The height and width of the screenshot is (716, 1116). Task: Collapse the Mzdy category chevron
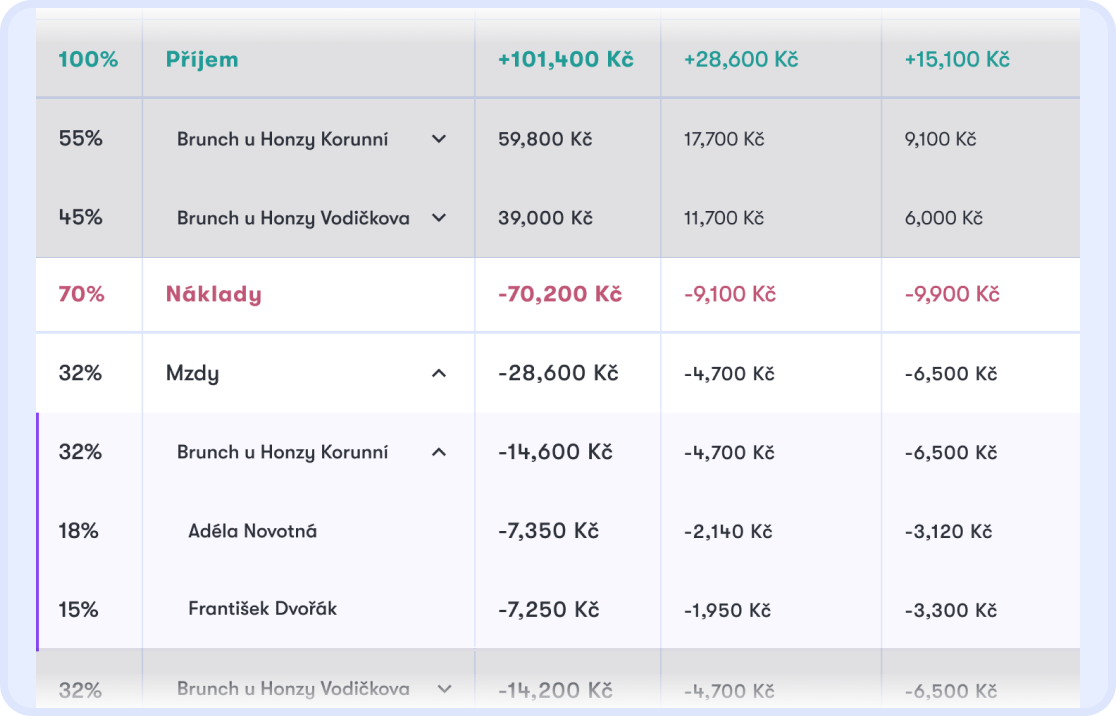[x=439, y=373]
